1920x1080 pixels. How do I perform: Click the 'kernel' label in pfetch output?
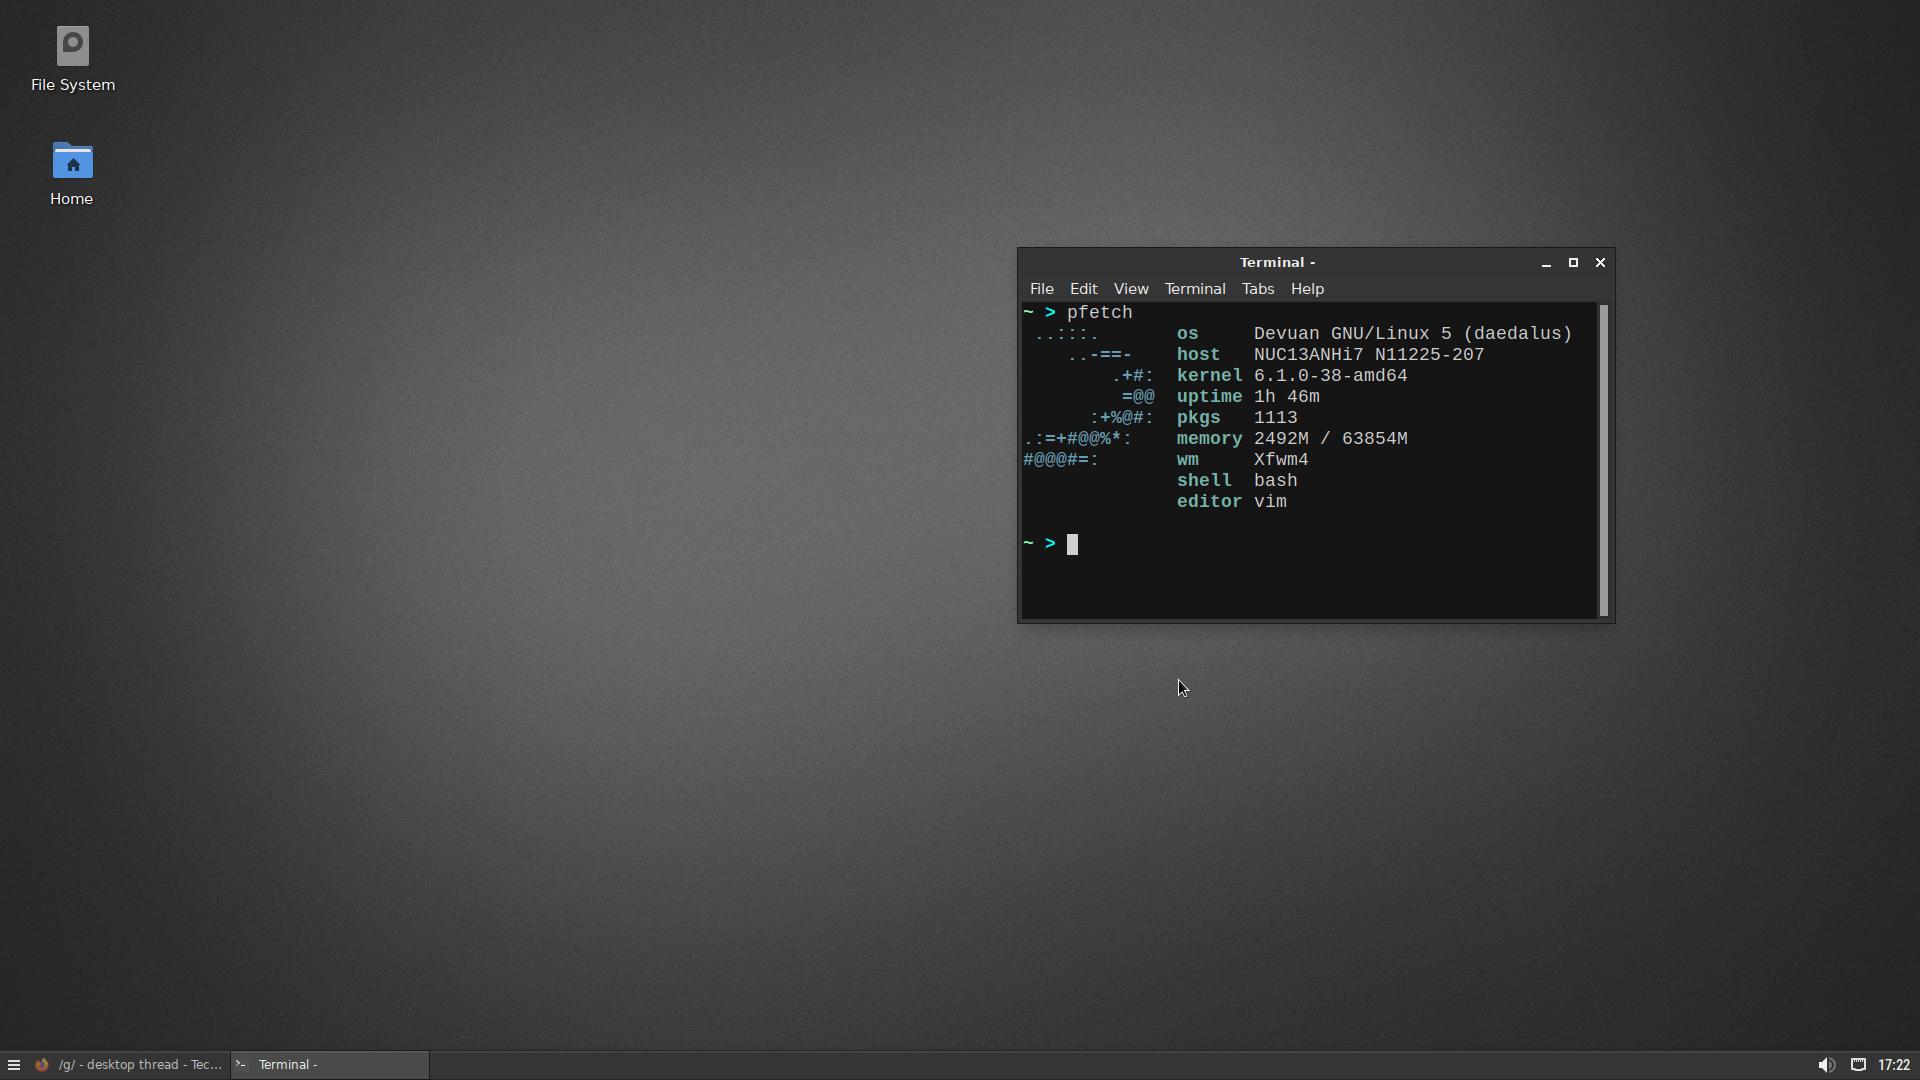pyautogui.click(x=1209, y=376)
